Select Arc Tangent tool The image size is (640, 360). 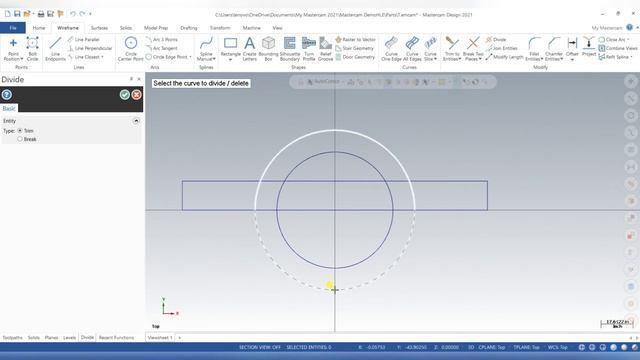[162, 48]
